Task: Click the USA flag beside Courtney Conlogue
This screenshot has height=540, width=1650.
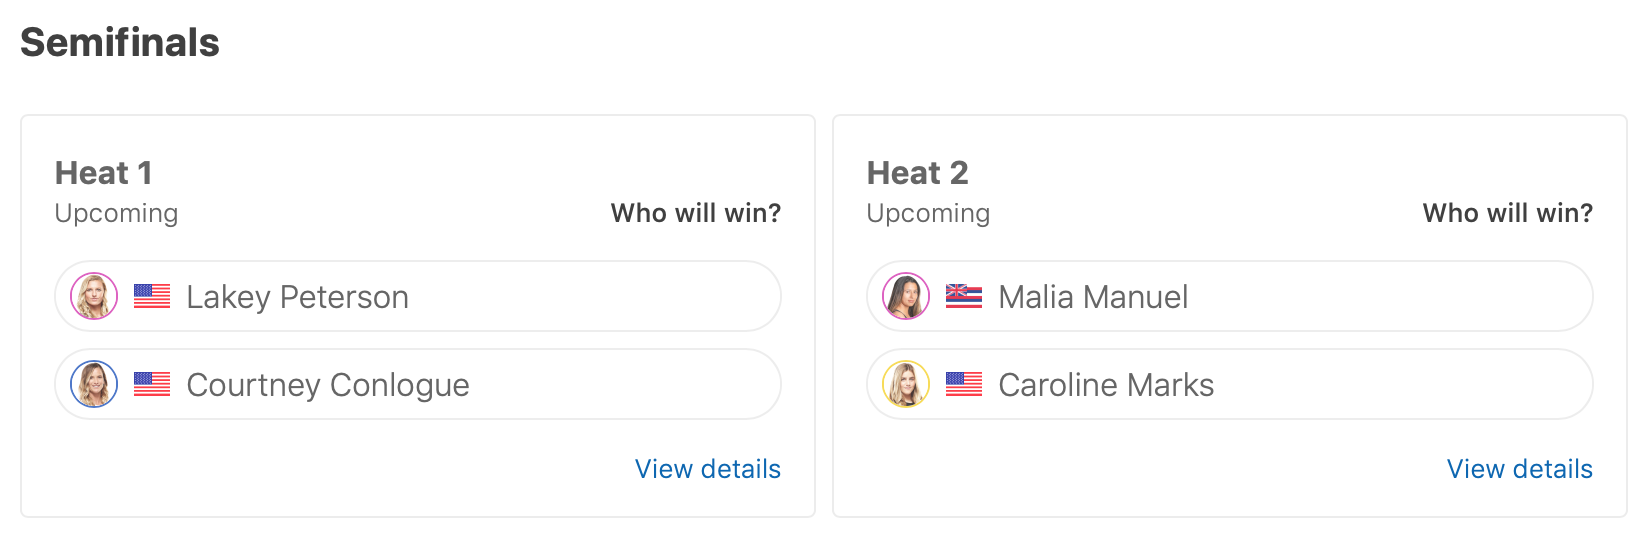Action: point(152,384)
